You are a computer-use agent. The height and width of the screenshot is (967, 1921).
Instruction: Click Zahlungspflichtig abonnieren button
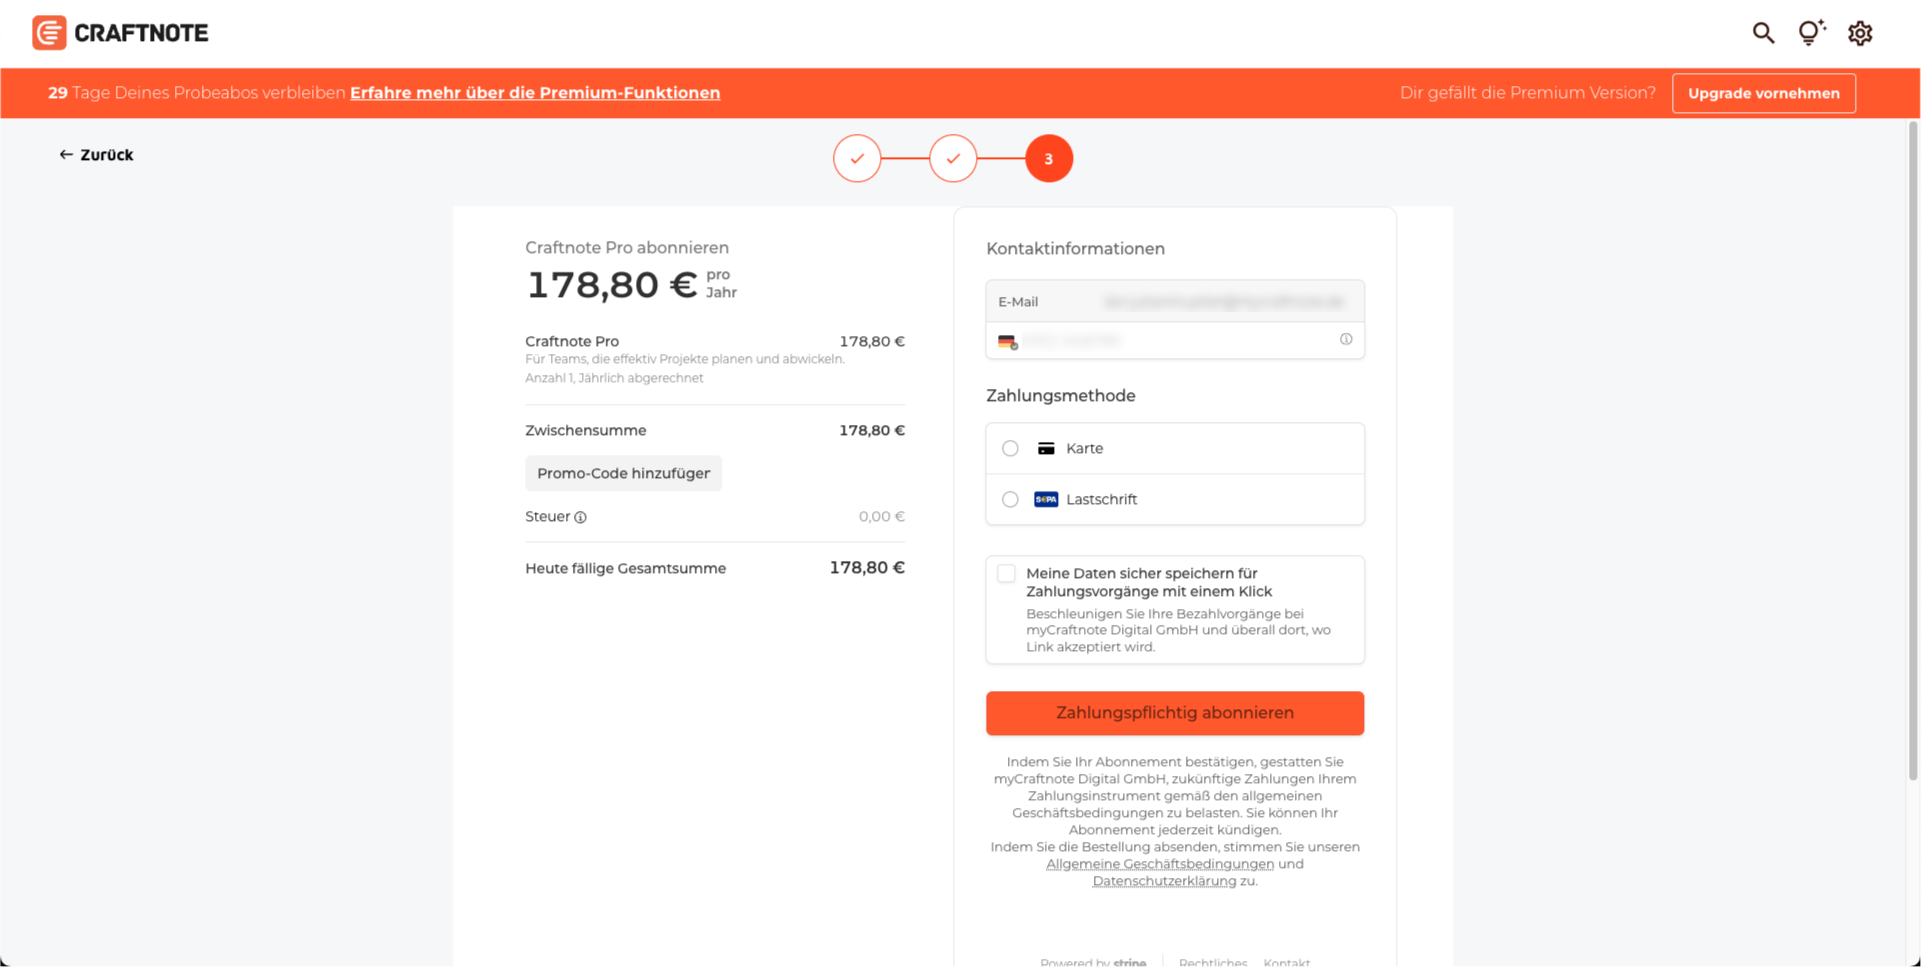tap(1175, 713)
